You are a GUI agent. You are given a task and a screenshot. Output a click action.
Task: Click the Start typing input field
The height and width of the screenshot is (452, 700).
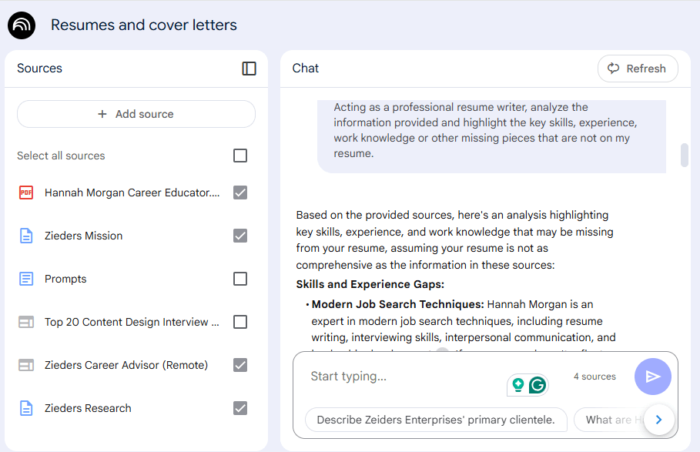402,377
